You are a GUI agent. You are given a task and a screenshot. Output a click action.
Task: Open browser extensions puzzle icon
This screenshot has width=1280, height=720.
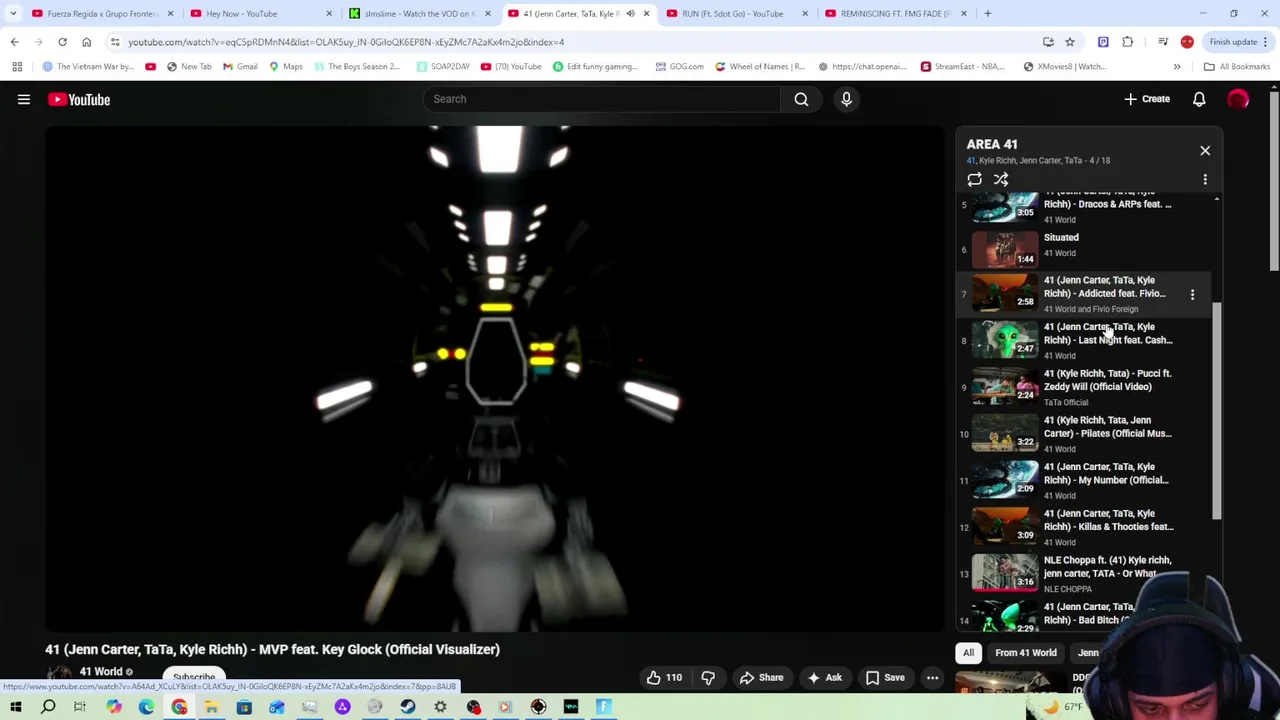click(1128, 42)
